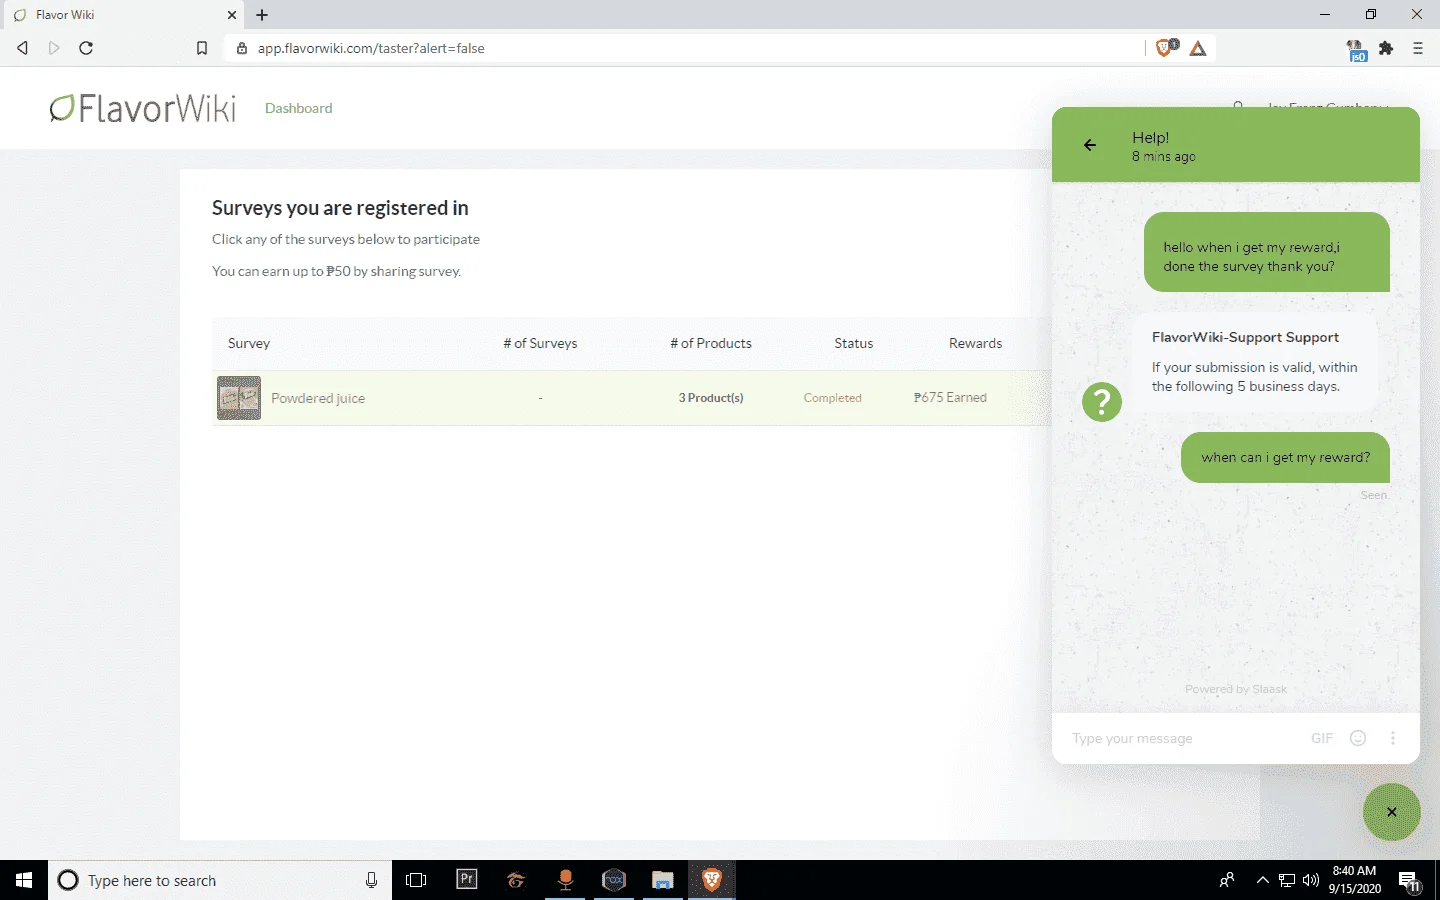Image resolution: width=1440 pixels, height=900 pixels.
Task: Click the extension icon with badge in toolbar
Action: coord(1356,50)
